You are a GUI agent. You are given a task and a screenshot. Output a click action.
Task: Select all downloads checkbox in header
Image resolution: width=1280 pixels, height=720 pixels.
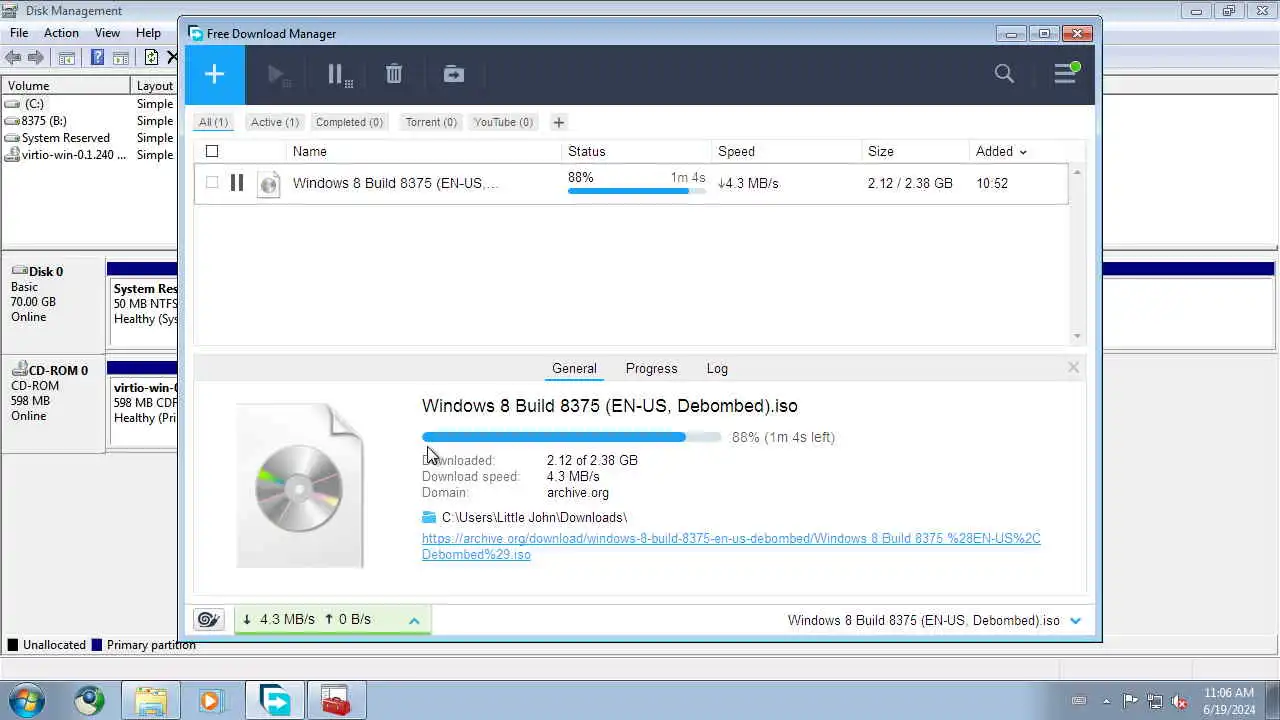coord(212,151)
